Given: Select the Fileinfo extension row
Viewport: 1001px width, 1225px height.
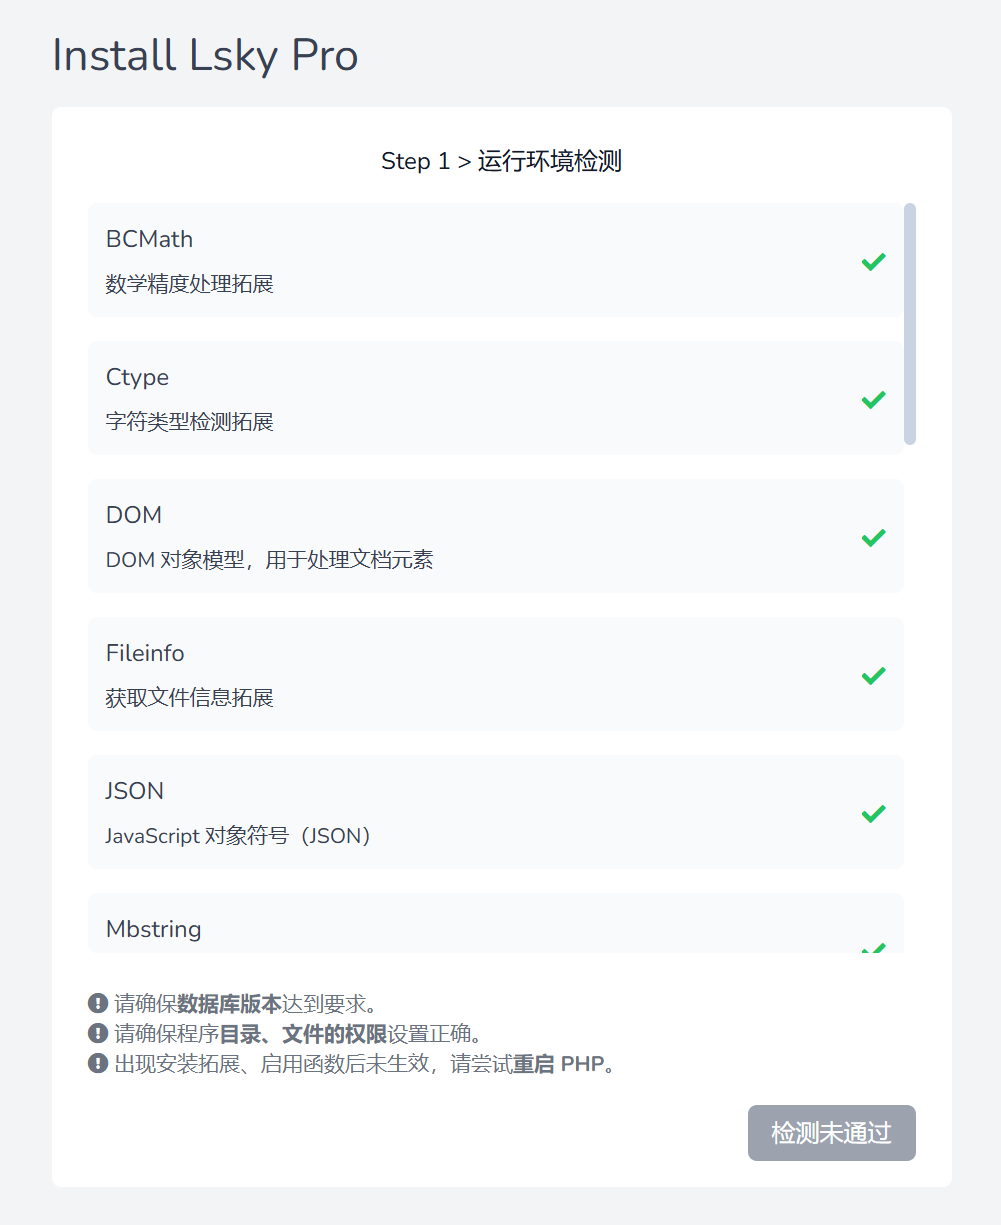Looking at the screenshot, I should [x=496, y=674].
